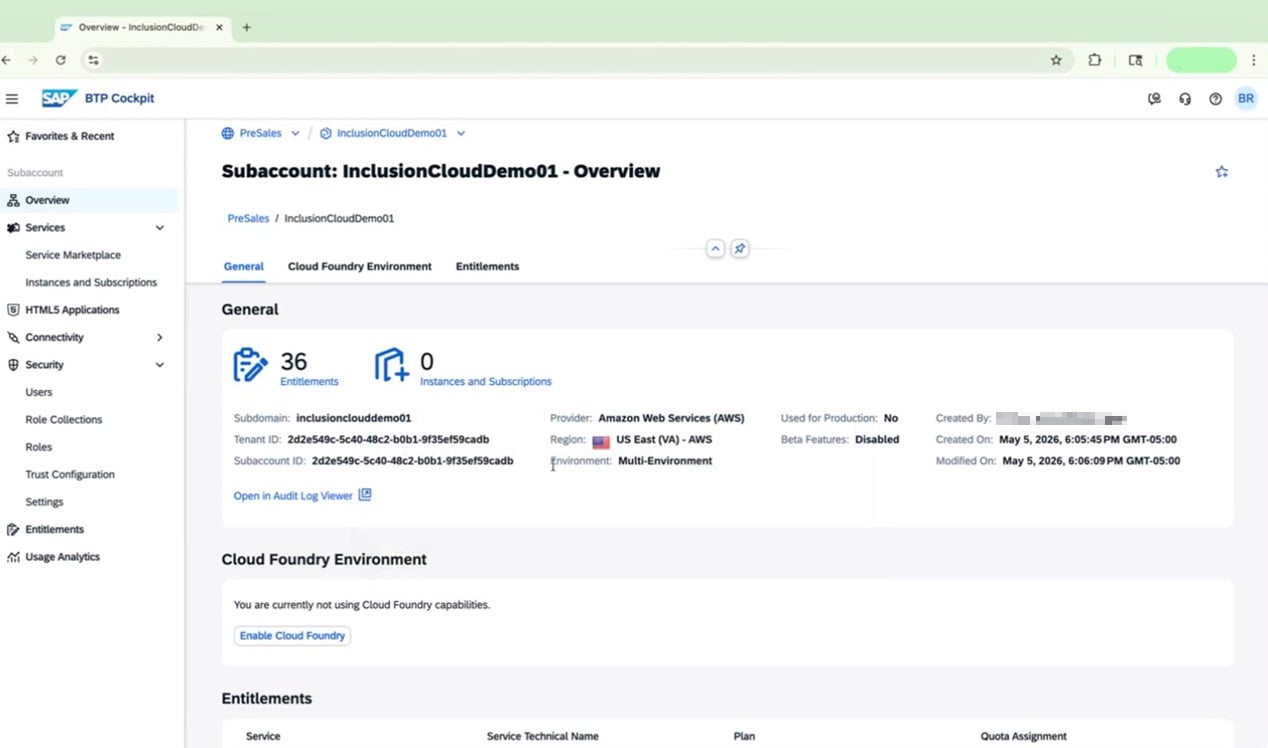Click the Entitlements link under 36
The height and width of the screenshot is (748, 1268).
point(309,382)
